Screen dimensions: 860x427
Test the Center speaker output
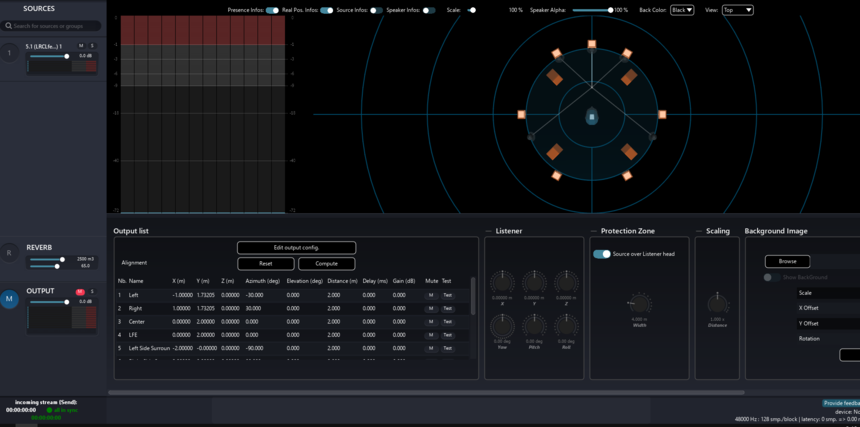tap(447, 322)
